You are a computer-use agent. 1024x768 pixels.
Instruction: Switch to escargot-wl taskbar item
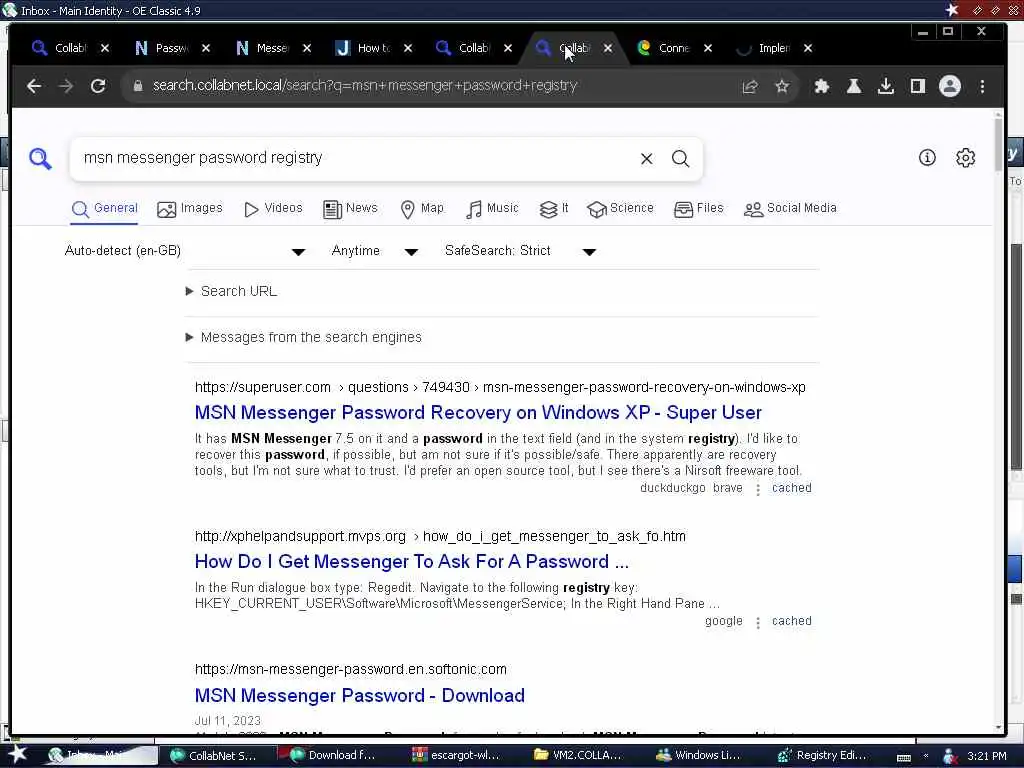click(x=456, y=756)
